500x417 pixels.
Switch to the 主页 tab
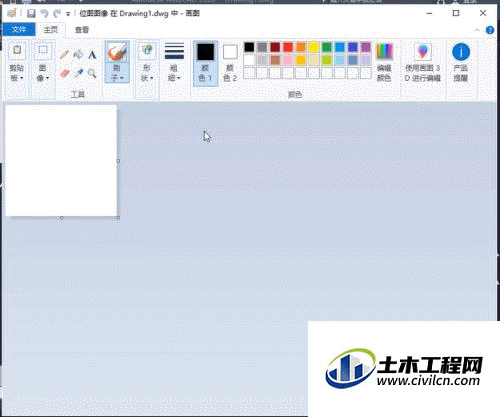[x=51, y=30]
